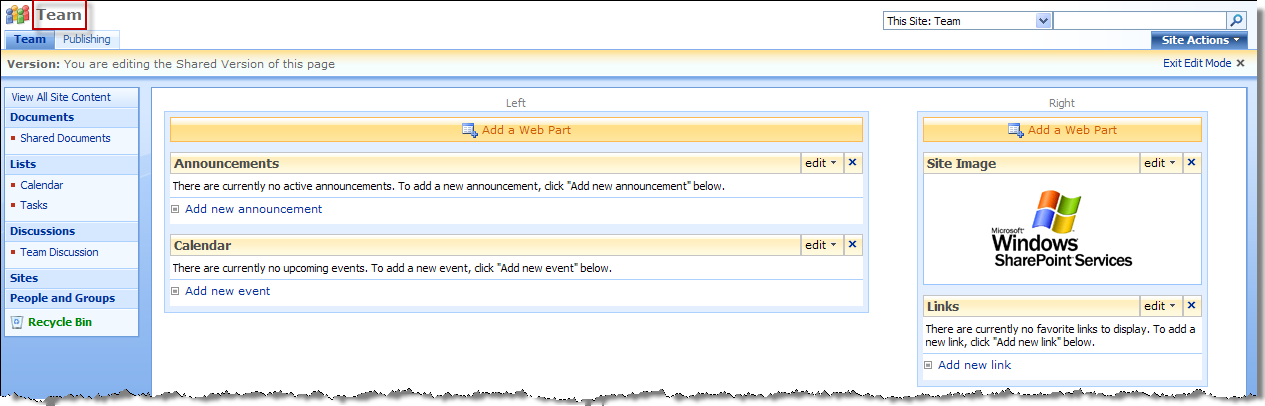Screen dimensions: 1265x406
Task: Close the Links web part
Action: [1191, 305]
